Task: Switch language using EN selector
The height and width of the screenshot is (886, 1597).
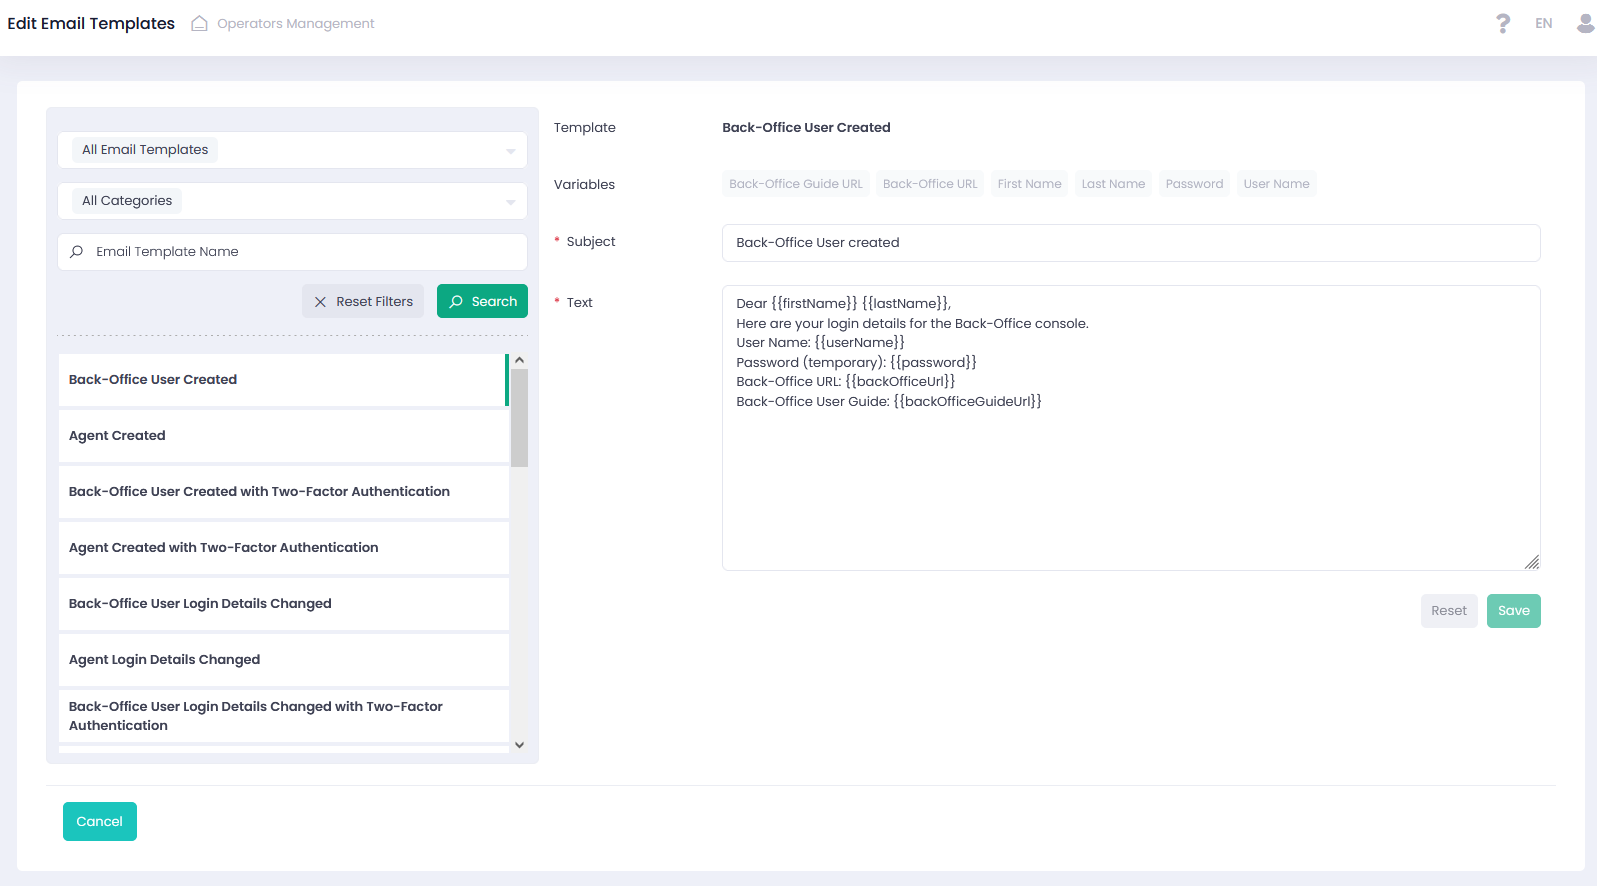Action: 1543,23
